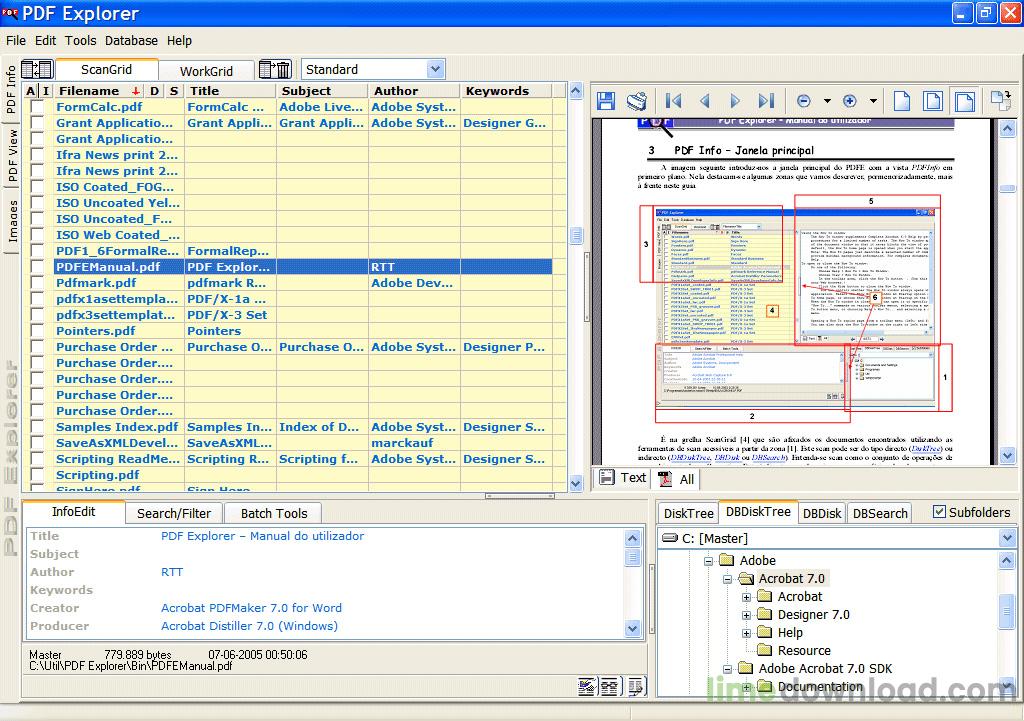Click the zoom in magnifier button
The image size is (1024, 721).
coord(850,101)
